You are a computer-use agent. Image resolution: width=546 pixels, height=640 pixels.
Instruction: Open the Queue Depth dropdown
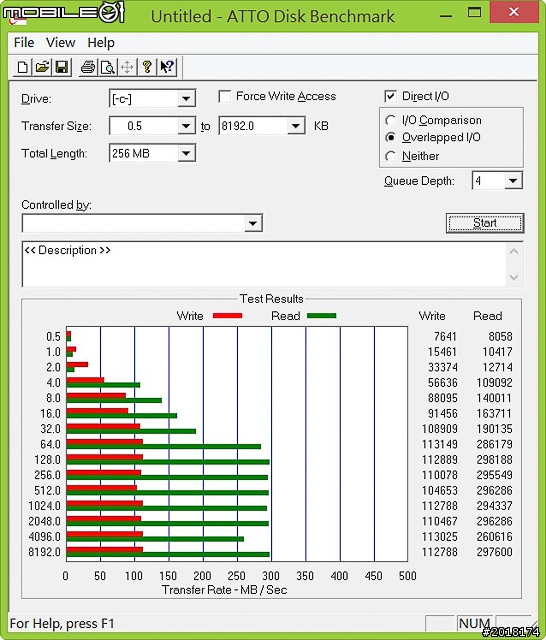(513, 180)
